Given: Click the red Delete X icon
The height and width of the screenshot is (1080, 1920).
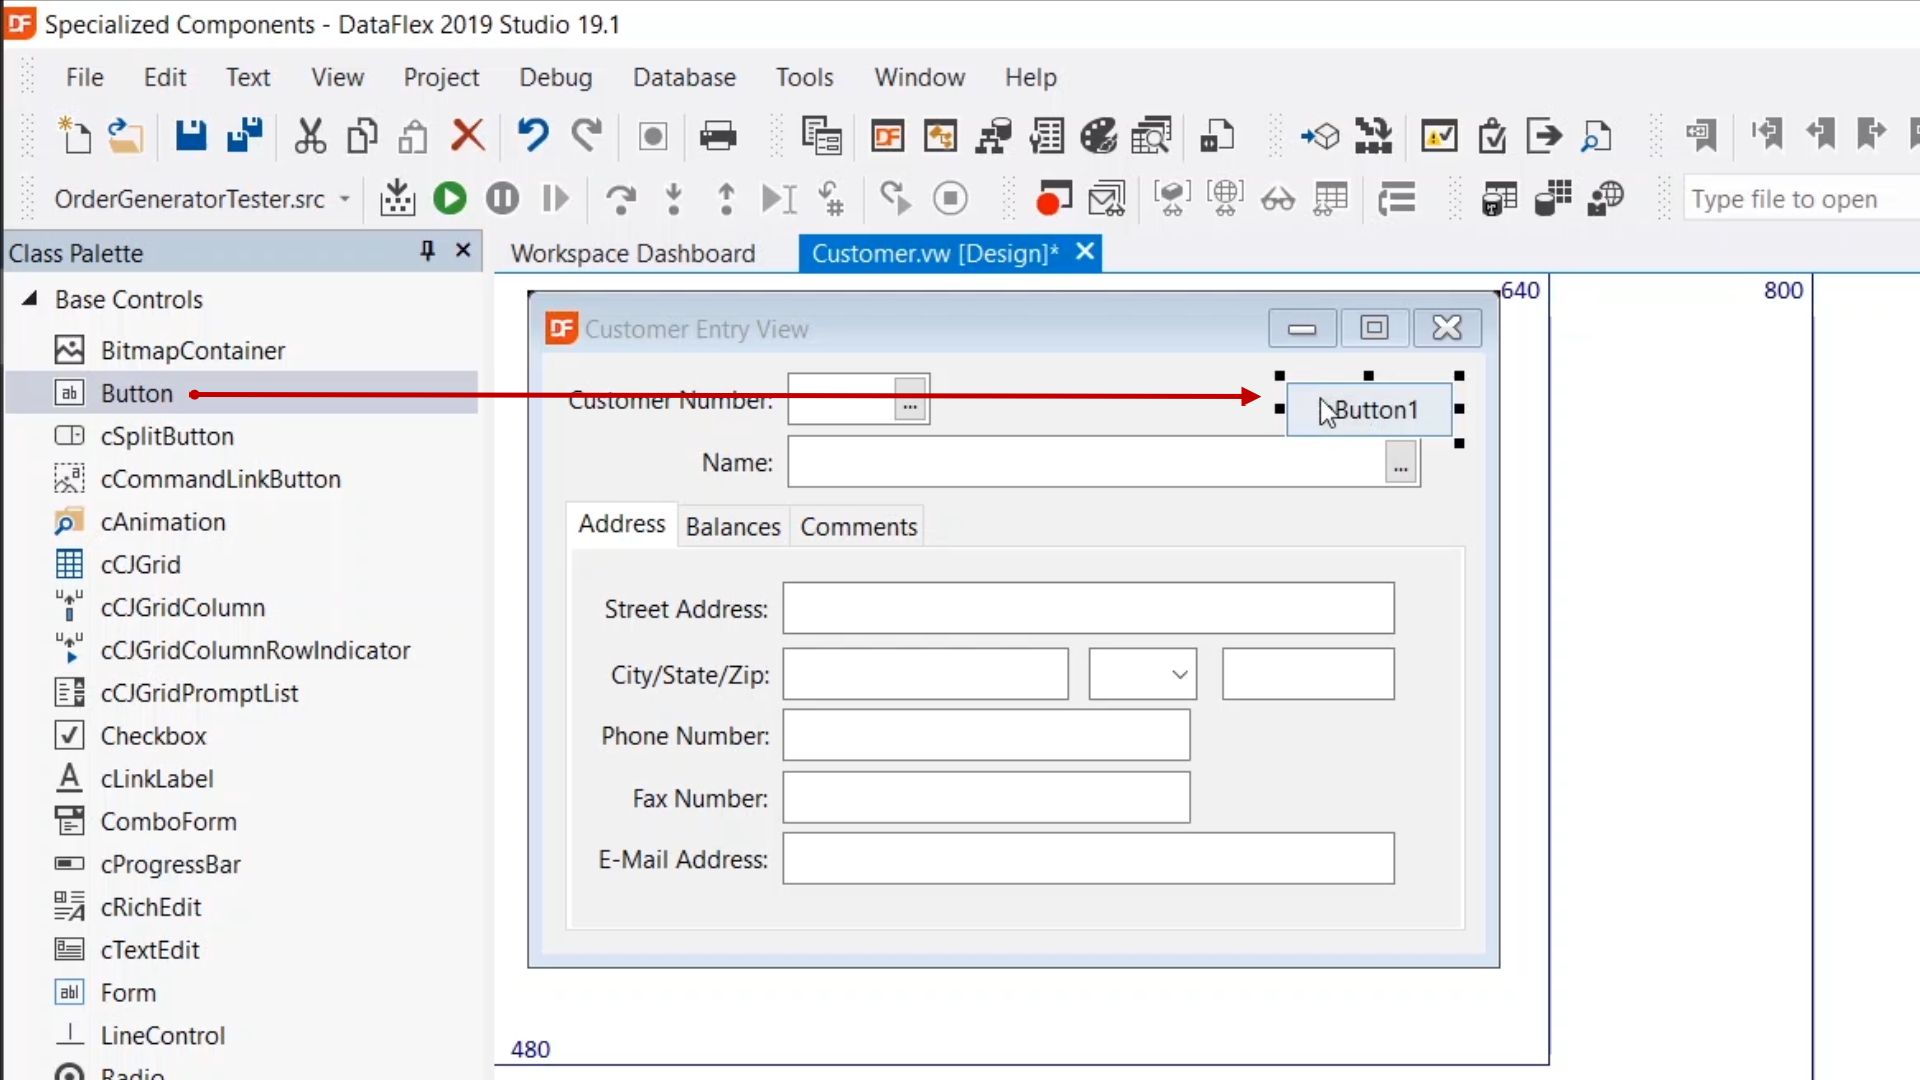Looking at the screenshot, I should [467, 135].
